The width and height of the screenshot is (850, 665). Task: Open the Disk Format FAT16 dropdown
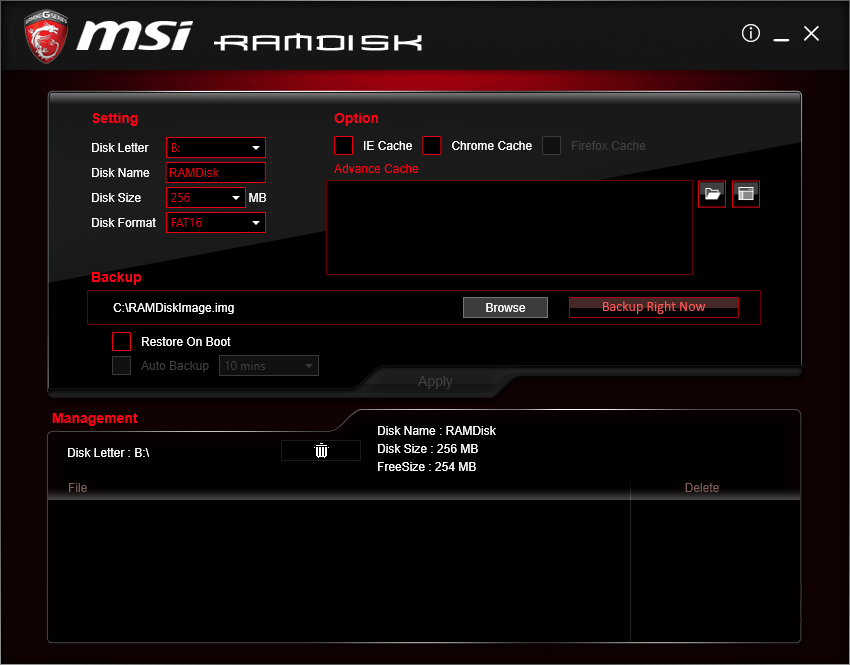click(216, 223)
